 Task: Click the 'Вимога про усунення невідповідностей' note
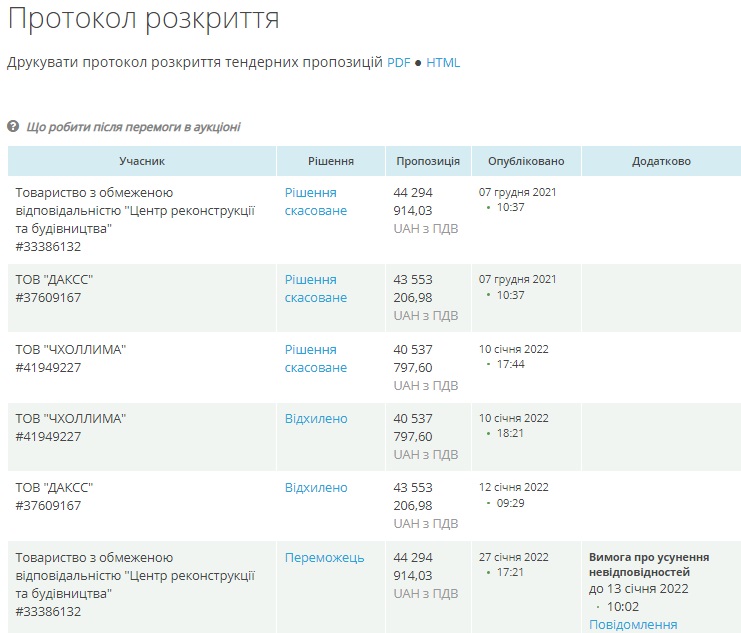[649, 564]
